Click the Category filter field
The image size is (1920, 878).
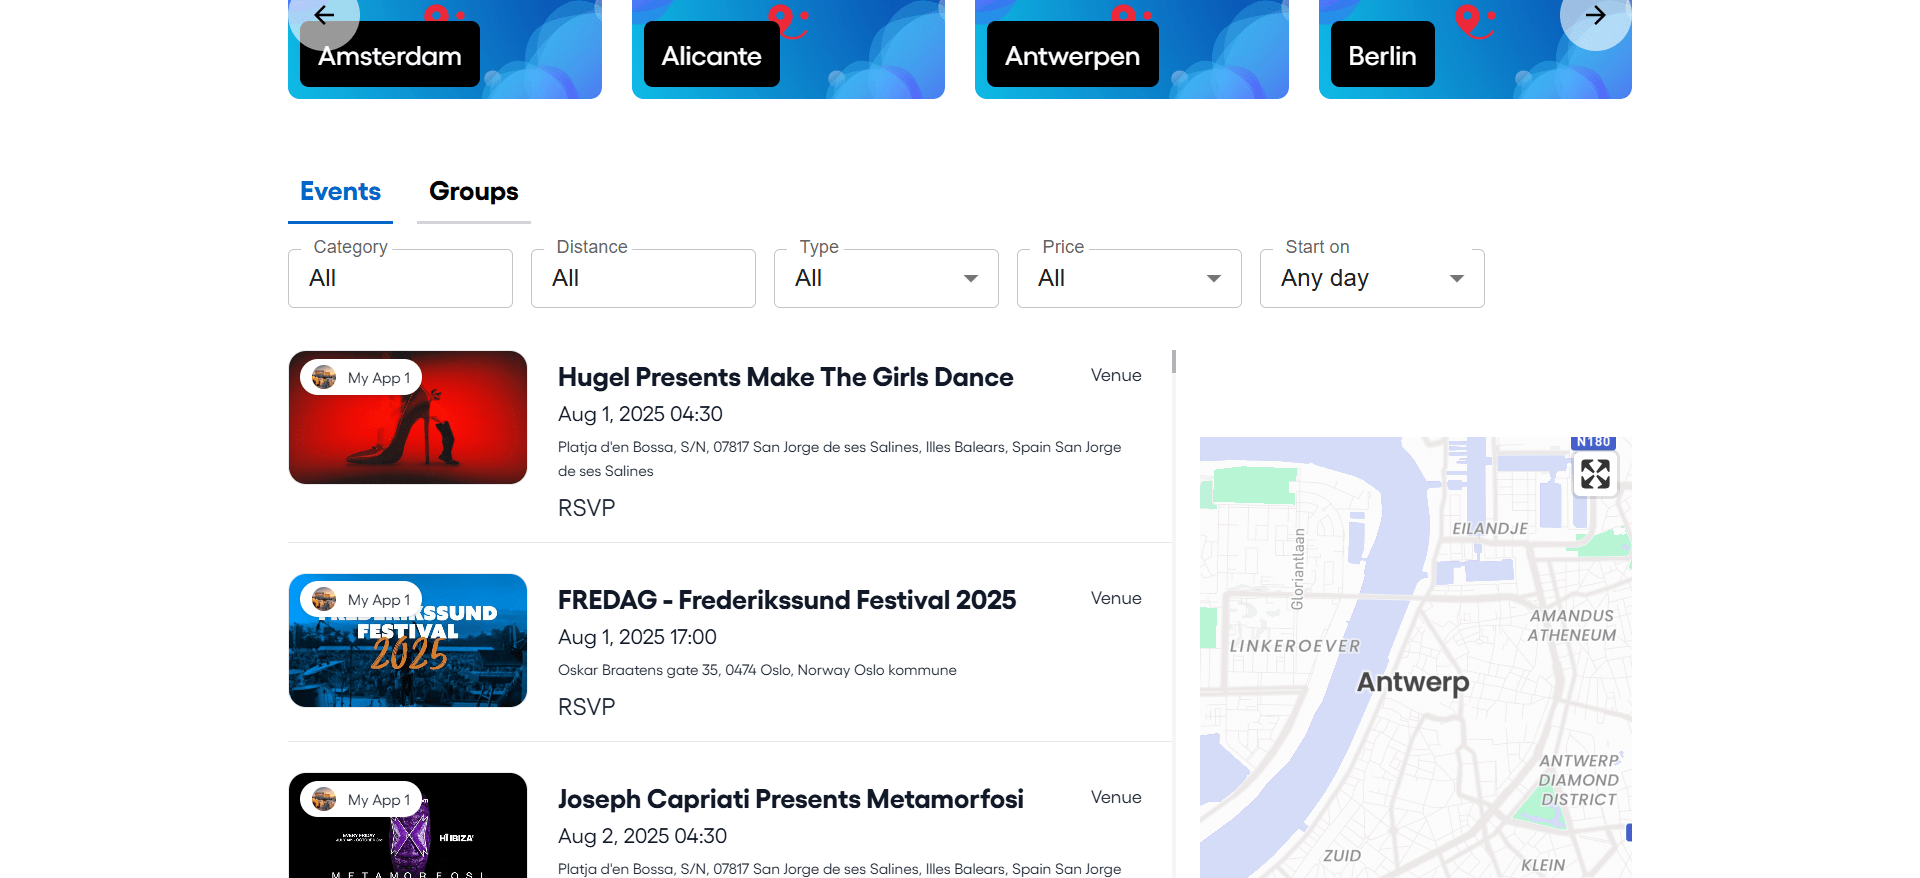[400, 278]
